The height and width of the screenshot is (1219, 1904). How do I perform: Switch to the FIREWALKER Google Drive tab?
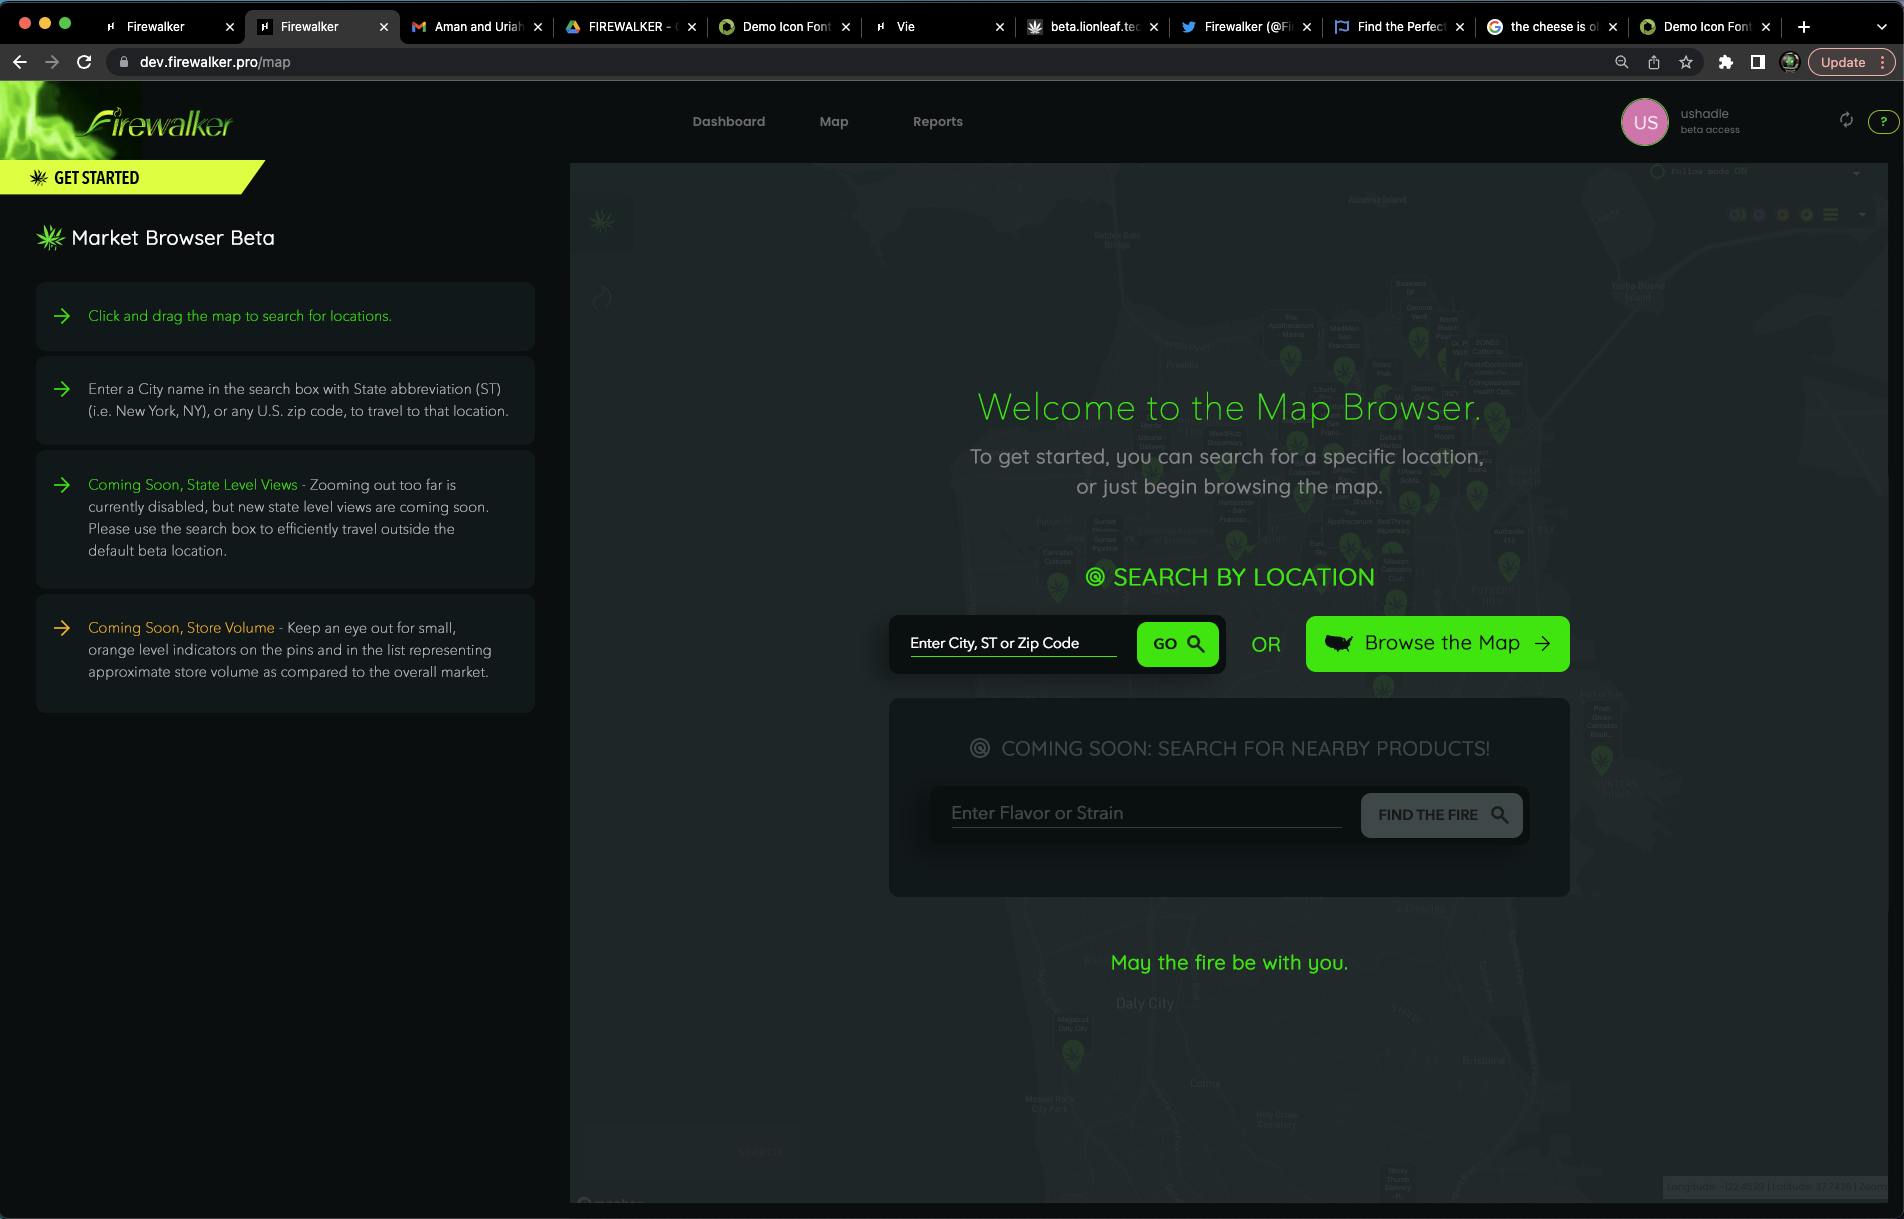click(631, 27)
